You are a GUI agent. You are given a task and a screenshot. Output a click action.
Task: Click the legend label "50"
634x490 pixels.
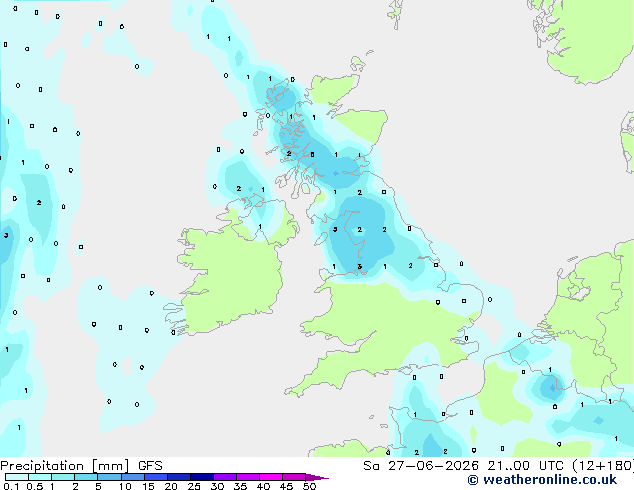tap(309, 486)
